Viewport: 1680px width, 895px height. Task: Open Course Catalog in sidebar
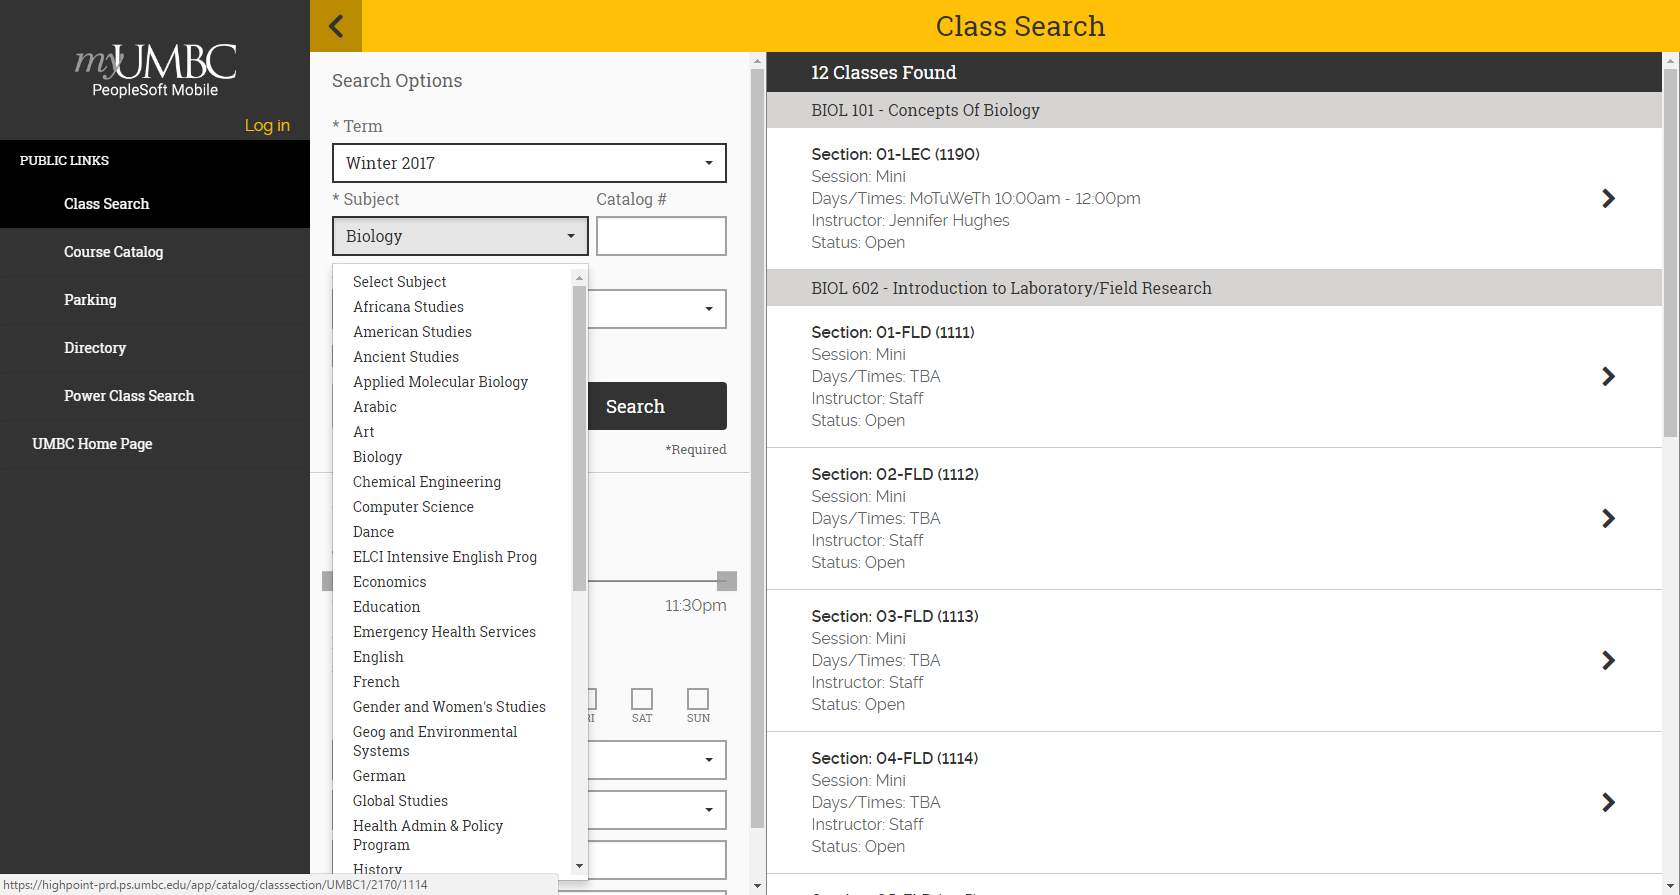point(113,252)
